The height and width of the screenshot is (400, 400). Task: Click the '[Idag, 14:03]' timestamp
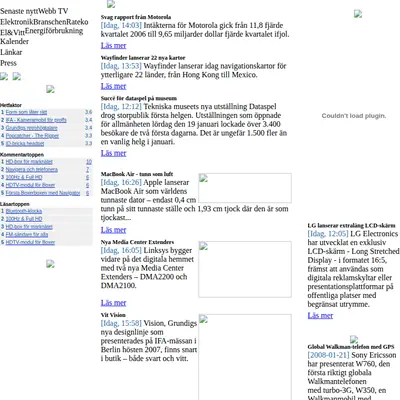pos(121,25)
